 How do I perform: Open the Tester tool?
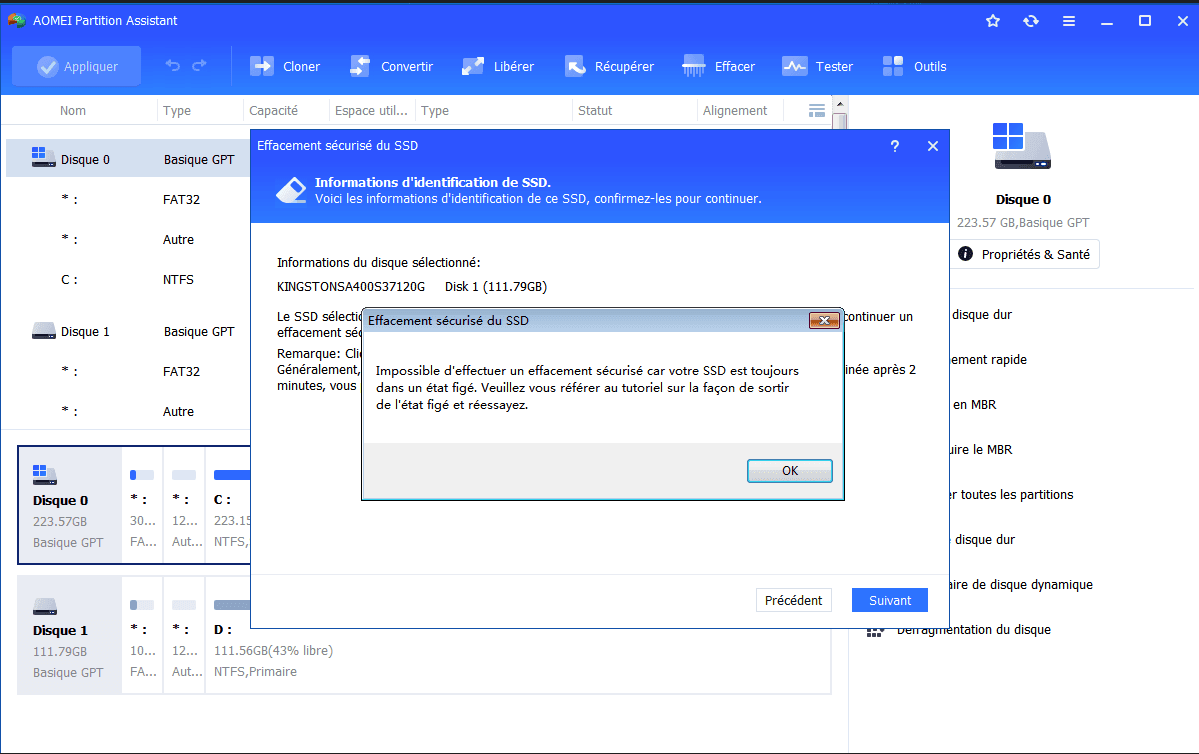[x=795, y=67]
